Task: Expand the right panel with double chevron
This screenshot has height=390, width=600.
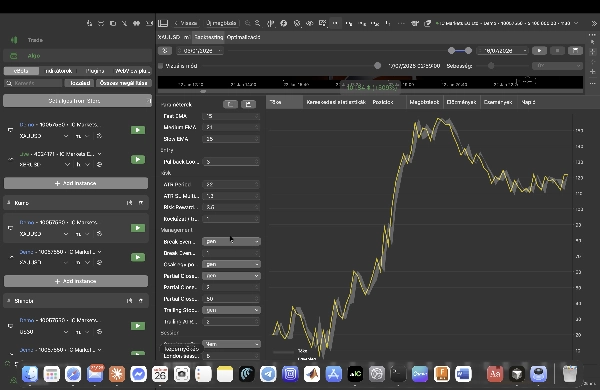Action: (x=593, y=23)
